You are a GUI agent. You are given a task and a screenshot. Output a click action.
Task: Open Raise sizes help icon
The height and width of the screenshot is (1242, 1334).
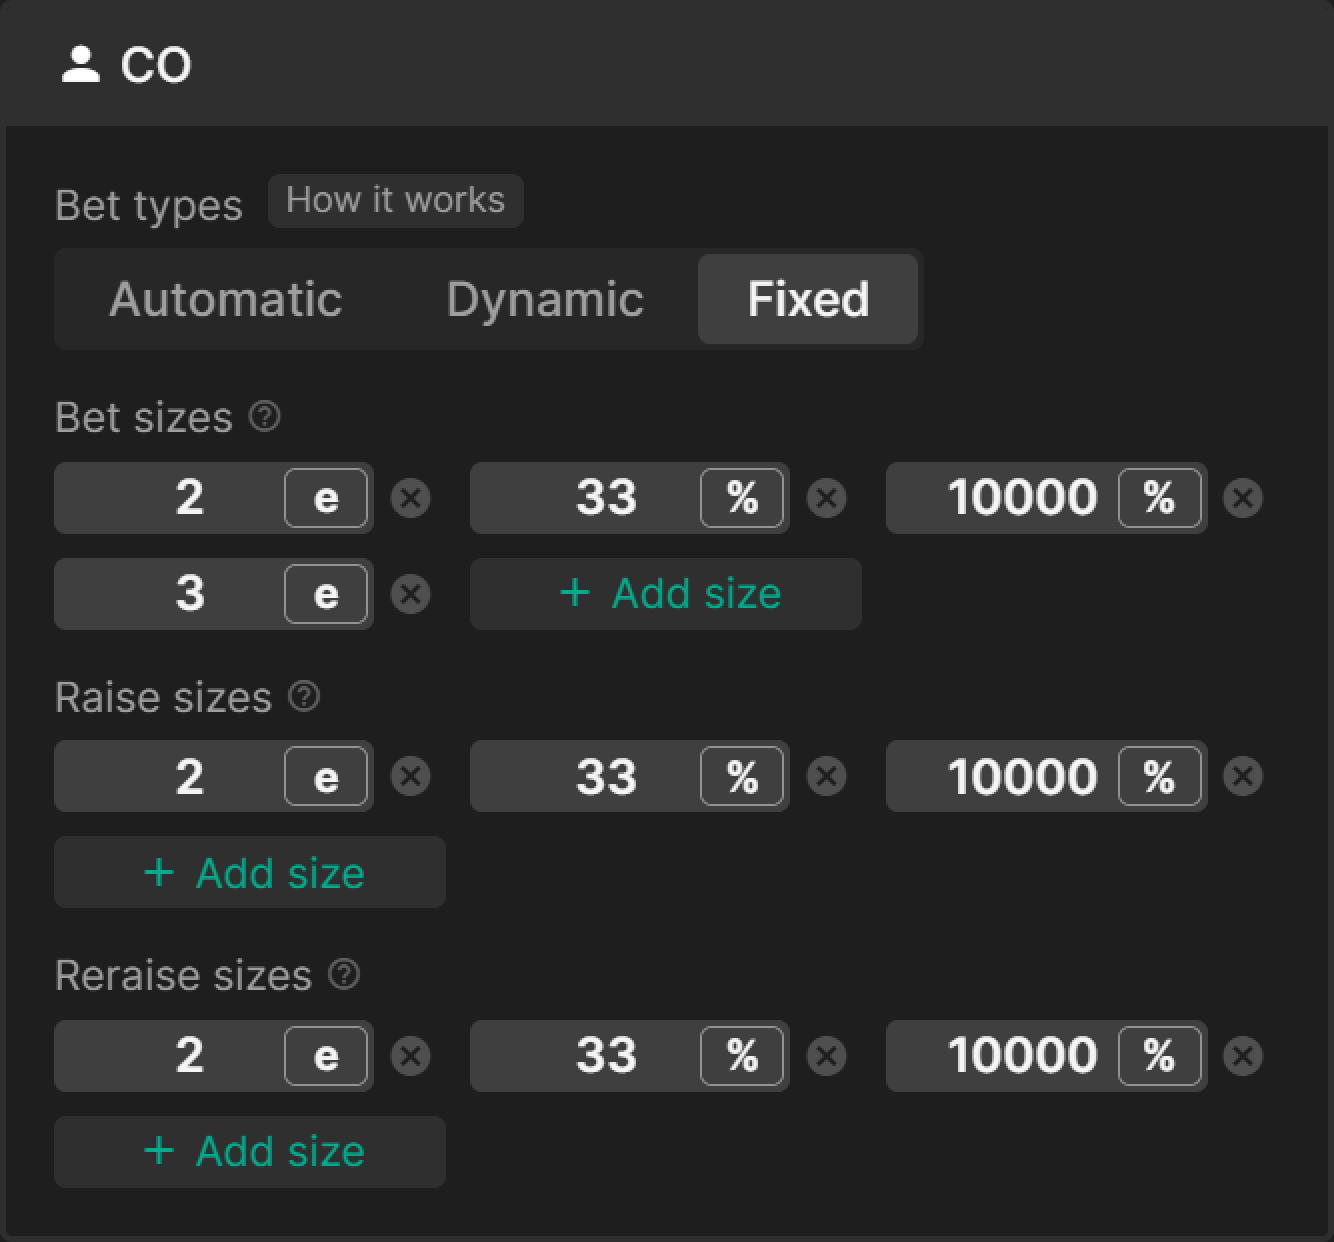(304, 696)
